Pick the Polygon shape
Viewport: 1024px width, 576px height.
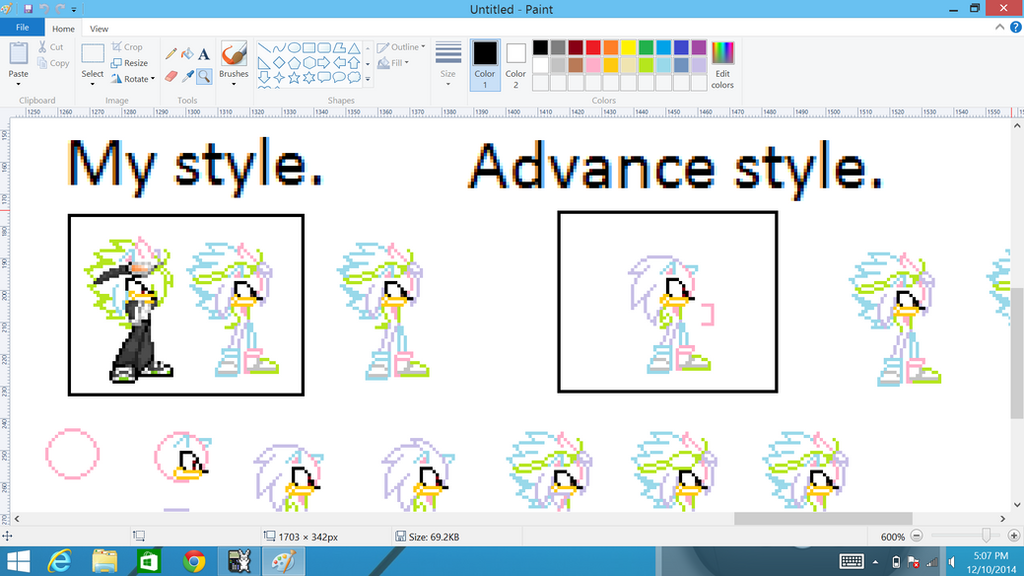[x=339, y=48]
